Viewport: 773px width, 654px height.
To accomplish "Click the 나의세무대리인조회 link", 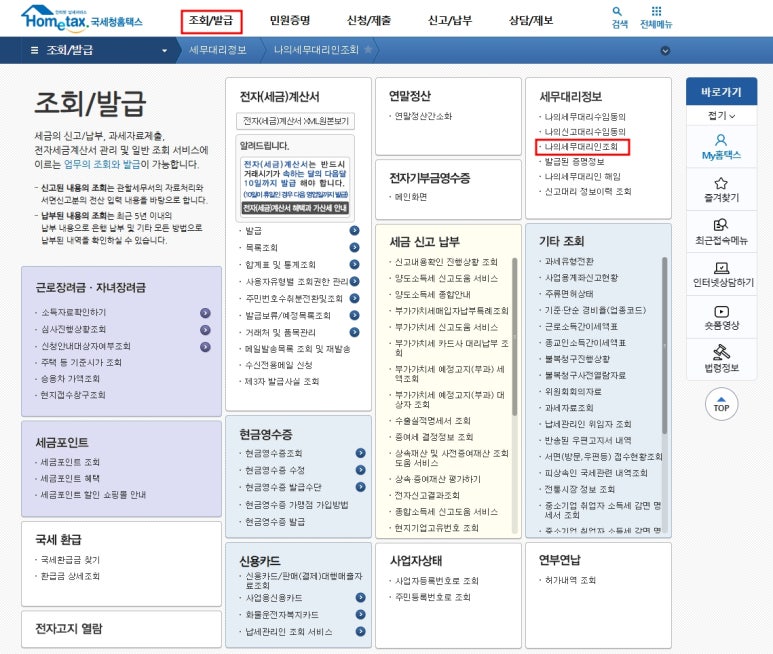I will 581,146.
